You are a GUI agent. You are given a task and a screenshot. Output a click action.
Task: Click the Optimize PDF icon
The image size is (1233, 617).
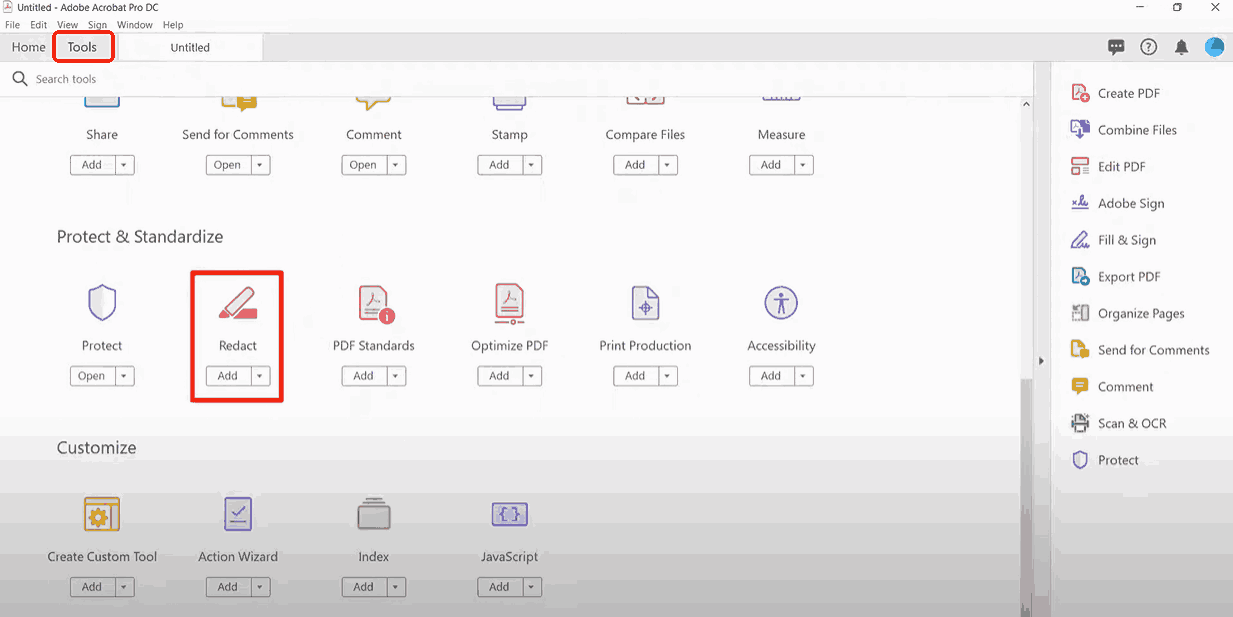[x=510, y=304]
